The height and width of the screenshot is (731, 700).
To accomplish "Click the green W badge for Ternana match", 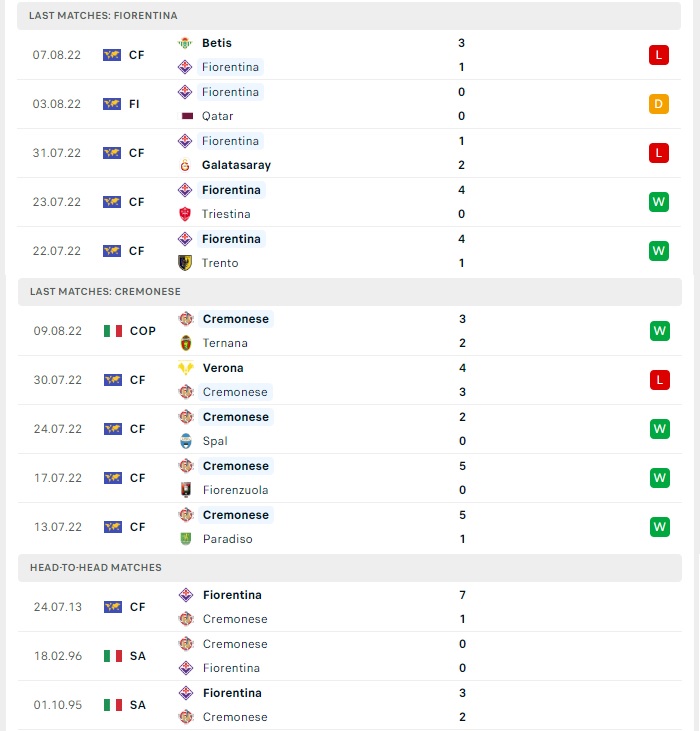I will (659, 331).
